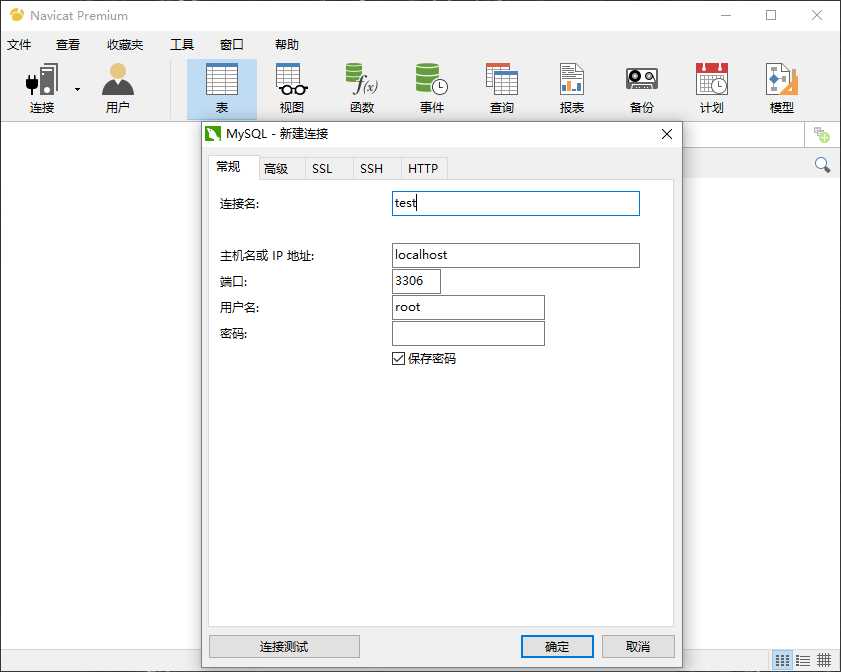The height and width of the screenshot is (672, 841).
Task: Click the 连接 (Connection) toolbar icon
Action: 42,88
